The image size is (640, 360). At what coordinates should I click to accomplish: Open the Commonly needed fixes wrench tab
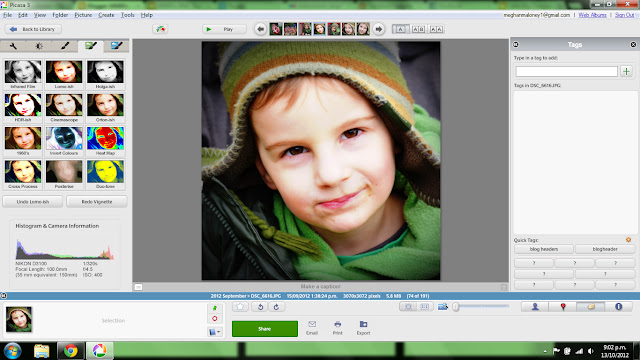[x=13, y=46]
